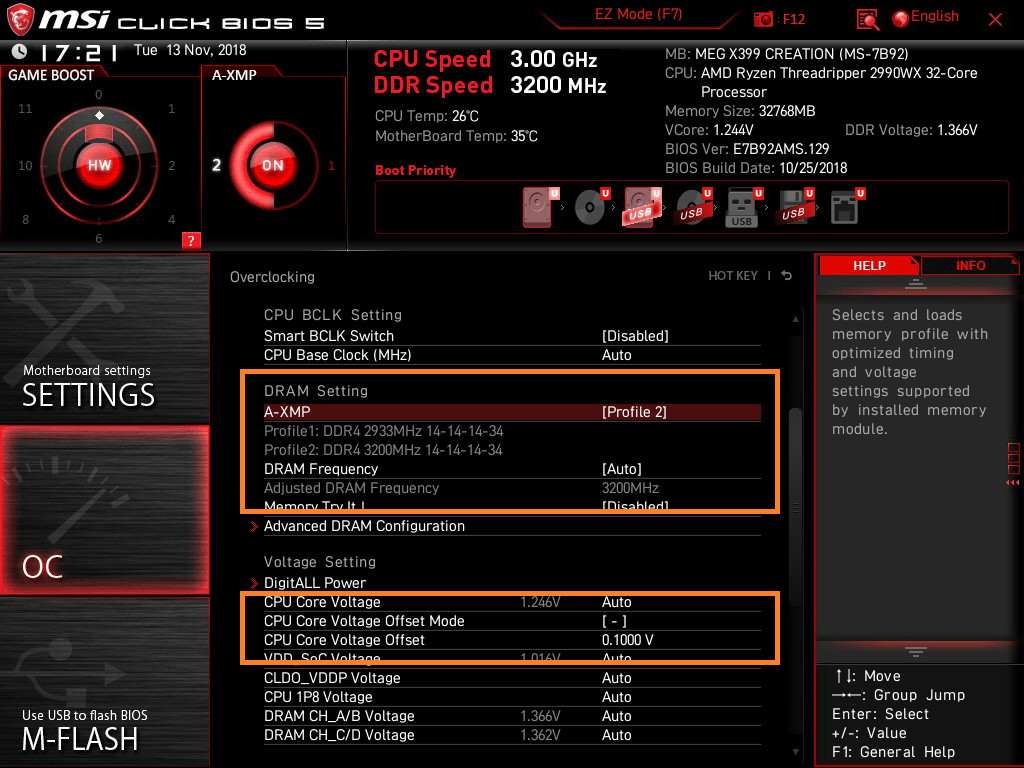
Task: Click the Memory Size 32768MB text
Action: pos(740,111)
